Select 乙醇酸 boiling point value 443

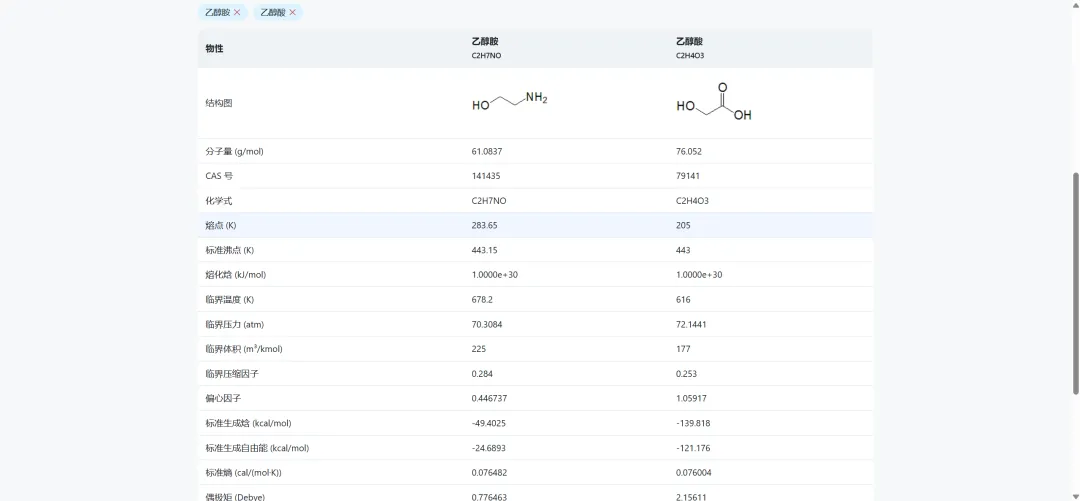[683, 250]
